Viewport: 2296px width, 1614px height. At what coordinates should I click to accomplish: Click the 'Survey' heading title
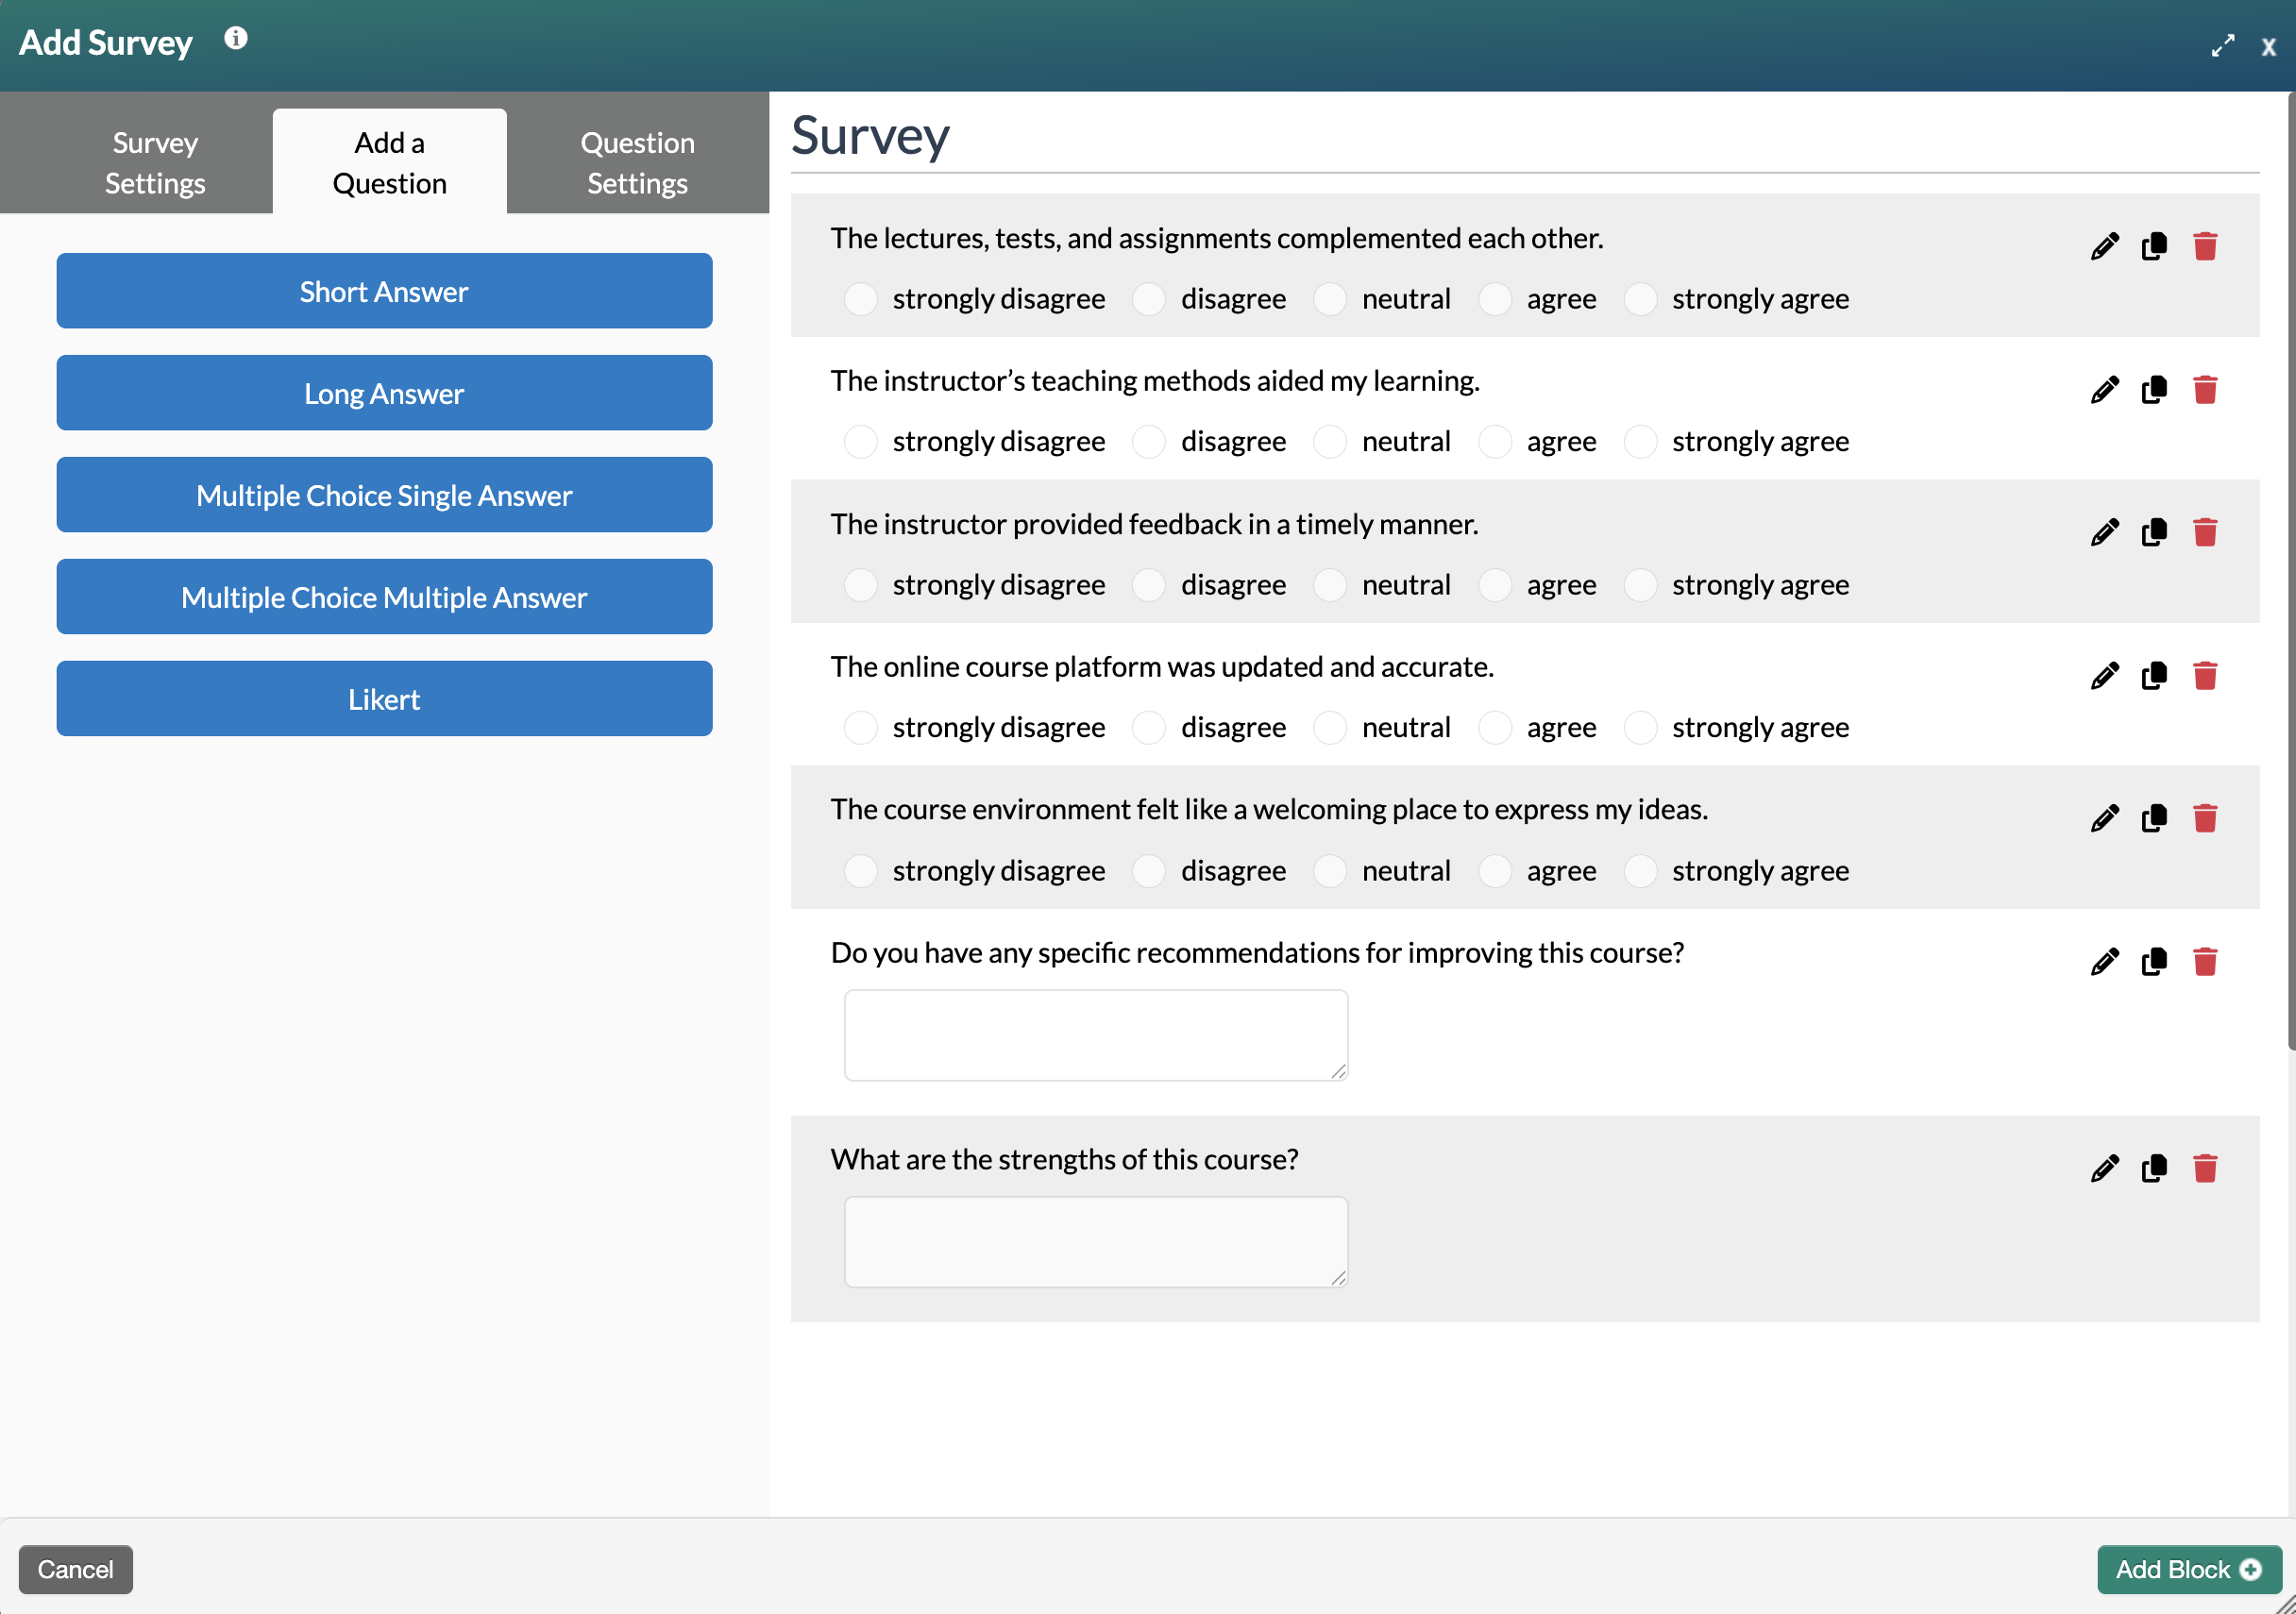point(870,135)
